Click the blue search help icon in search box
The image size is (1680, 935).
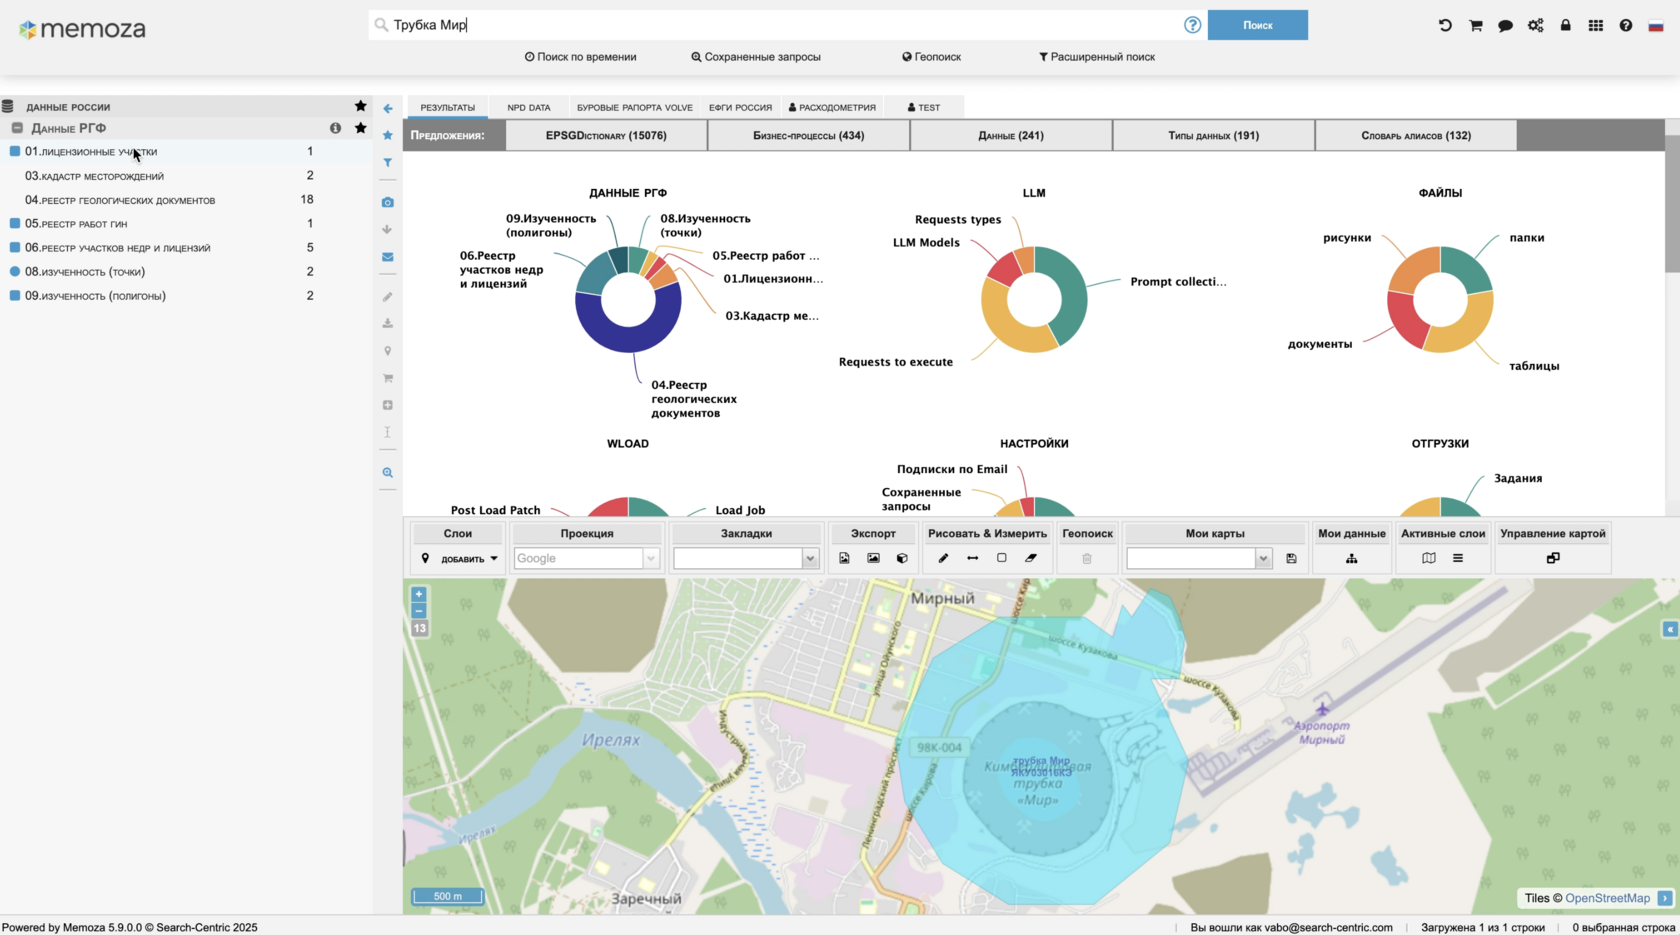coord(1192,25)
